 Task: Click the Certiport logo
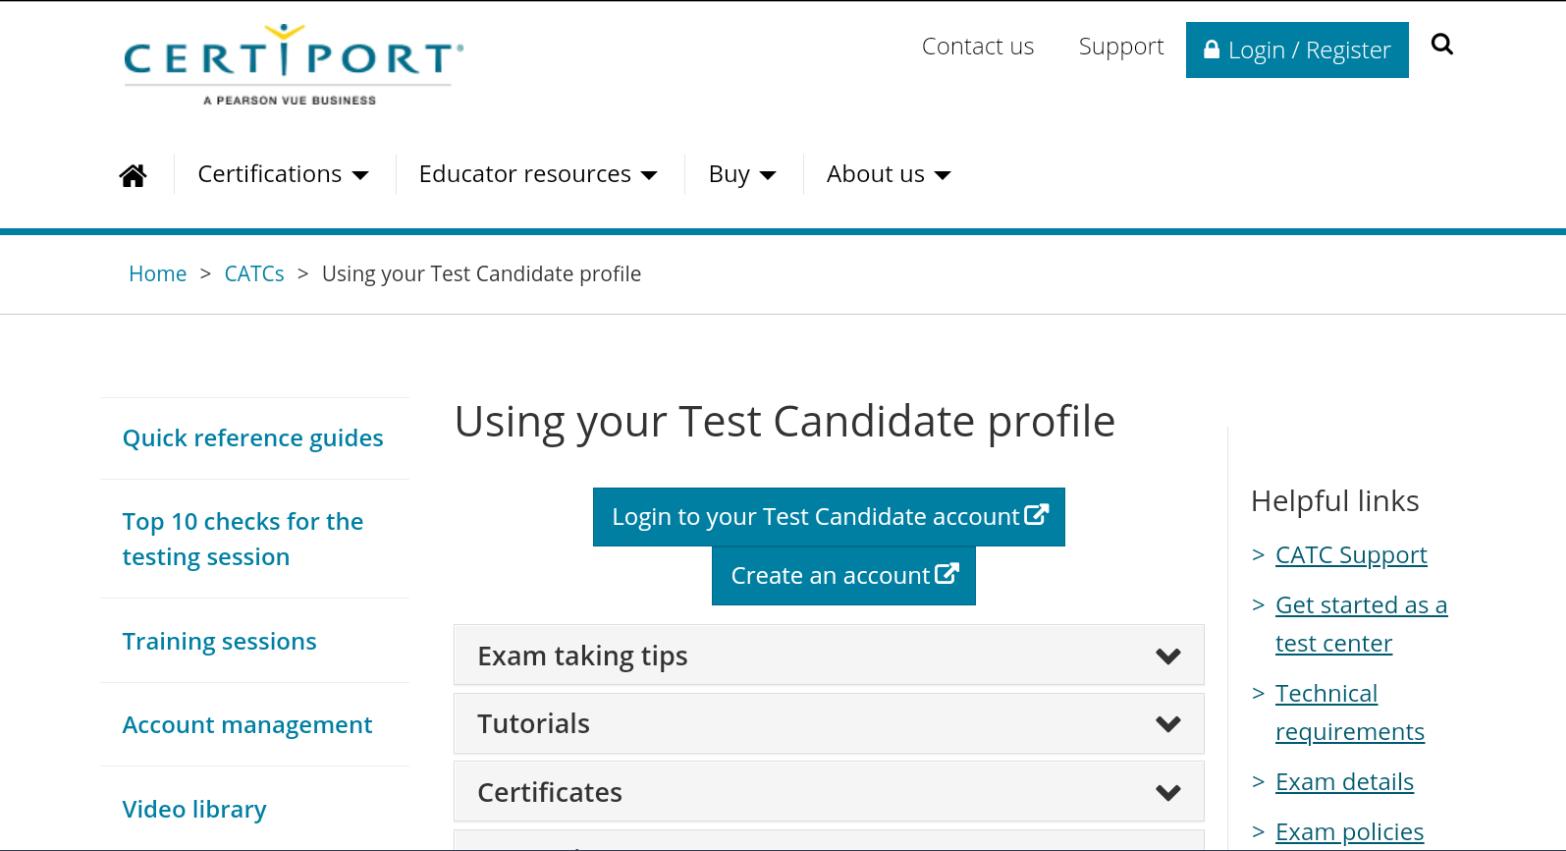[x=293, y=64]
